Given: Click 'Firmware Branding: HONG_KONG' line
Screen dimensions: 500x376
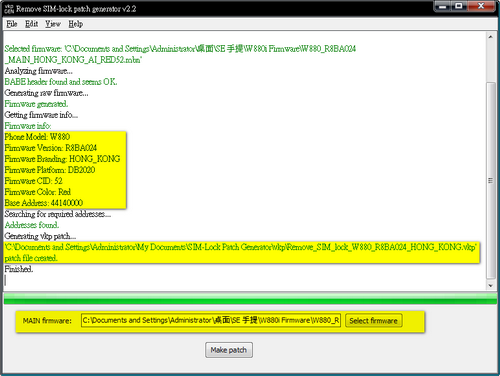Looking at the screenshot, I should (x=62, y=159).
